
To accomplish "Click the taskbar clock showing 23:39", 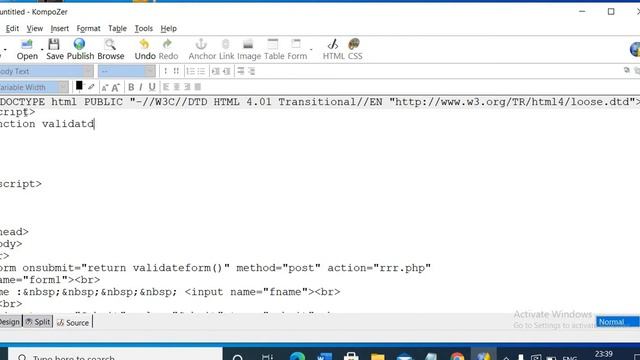I will point(603,354).
